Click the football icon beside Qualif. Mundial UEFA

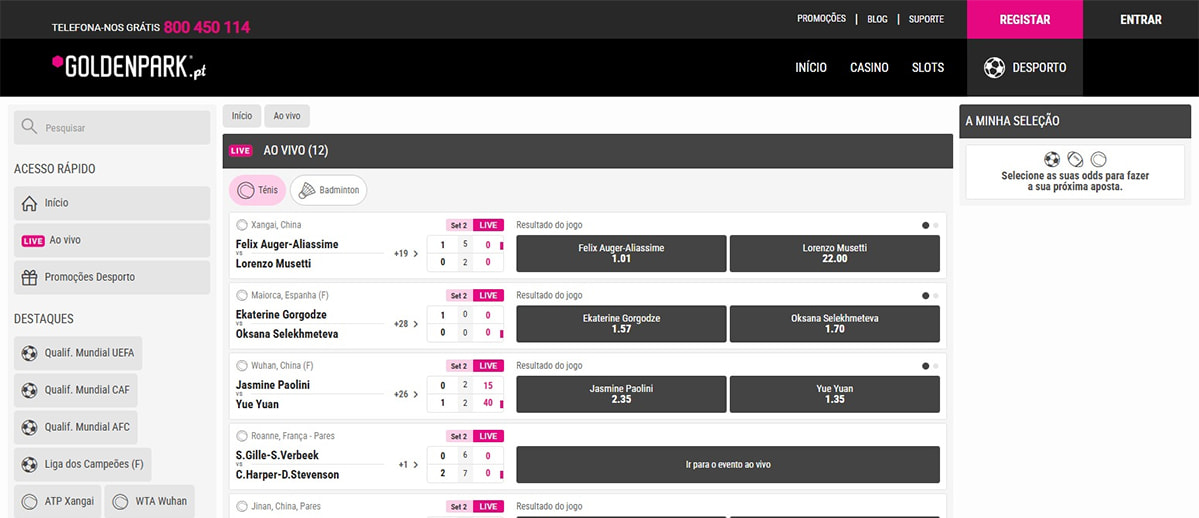tap(29, 353)
